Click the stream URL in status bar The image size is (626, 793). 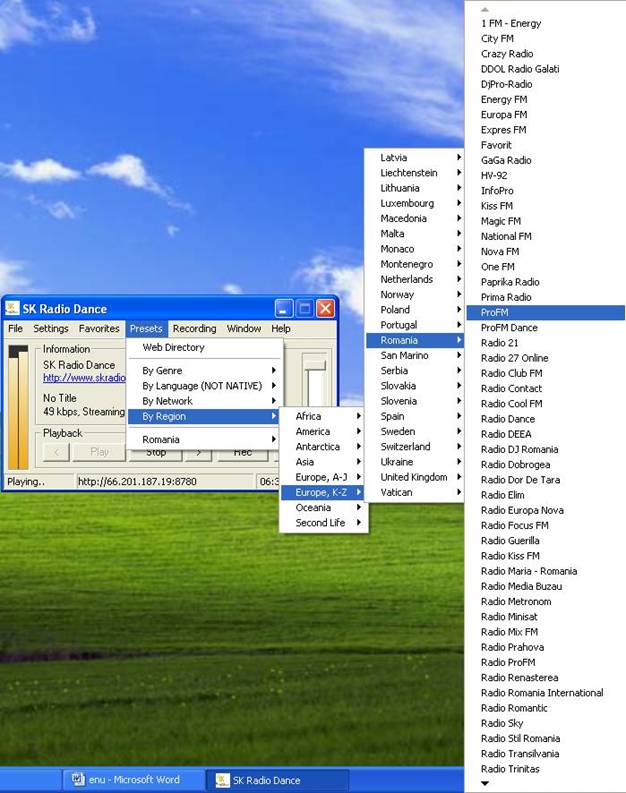pos(137,481)
